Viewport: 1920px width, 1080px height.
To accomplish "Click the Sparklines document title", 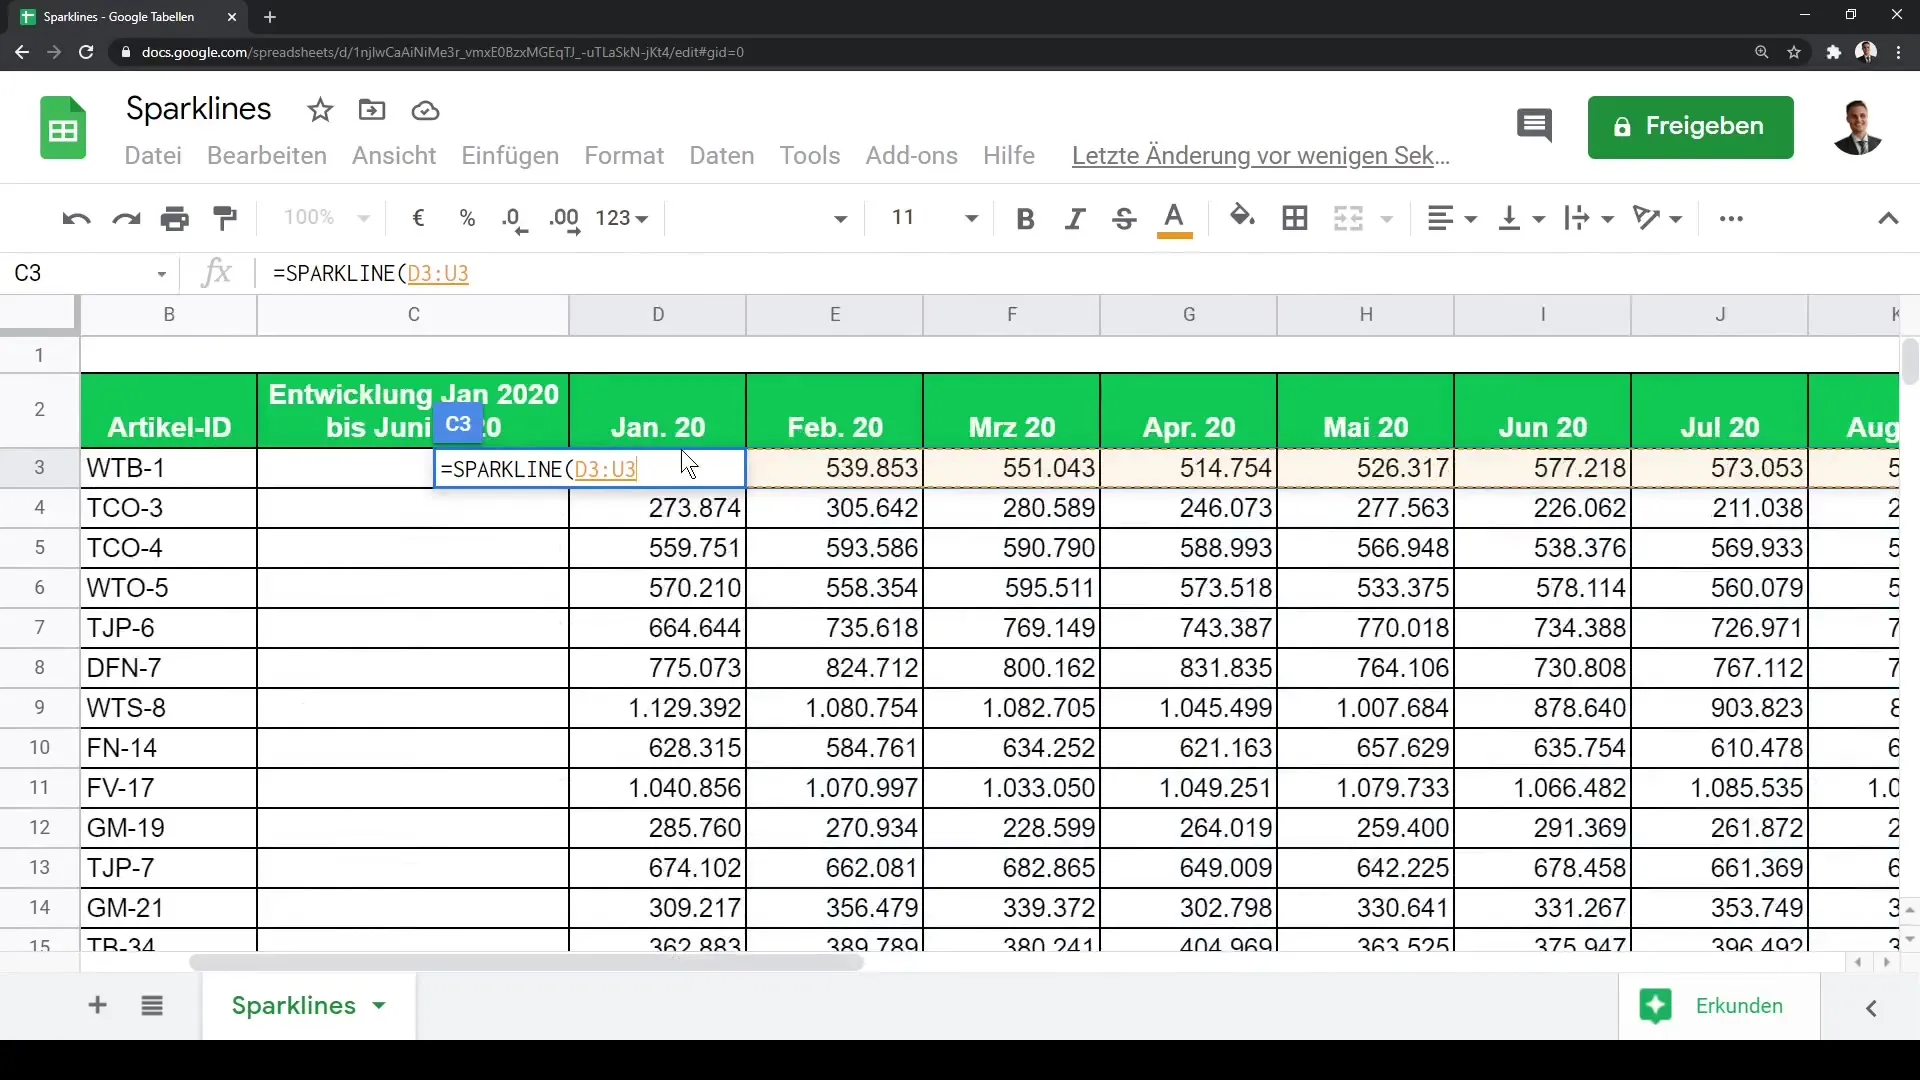I will tap(199, 109).
